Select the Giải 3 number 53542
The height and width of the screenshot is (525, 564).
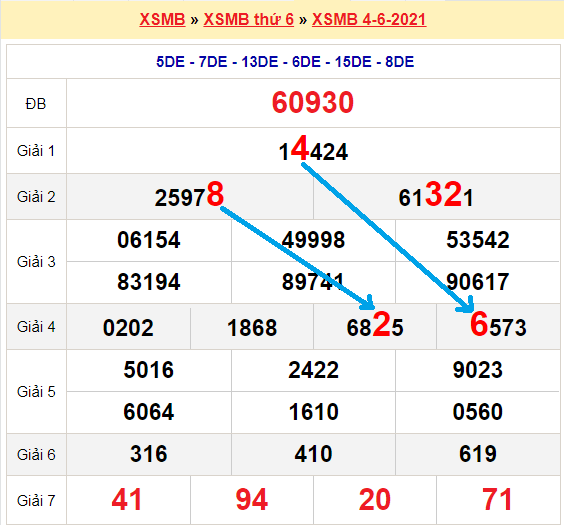[x=478, y=240]
